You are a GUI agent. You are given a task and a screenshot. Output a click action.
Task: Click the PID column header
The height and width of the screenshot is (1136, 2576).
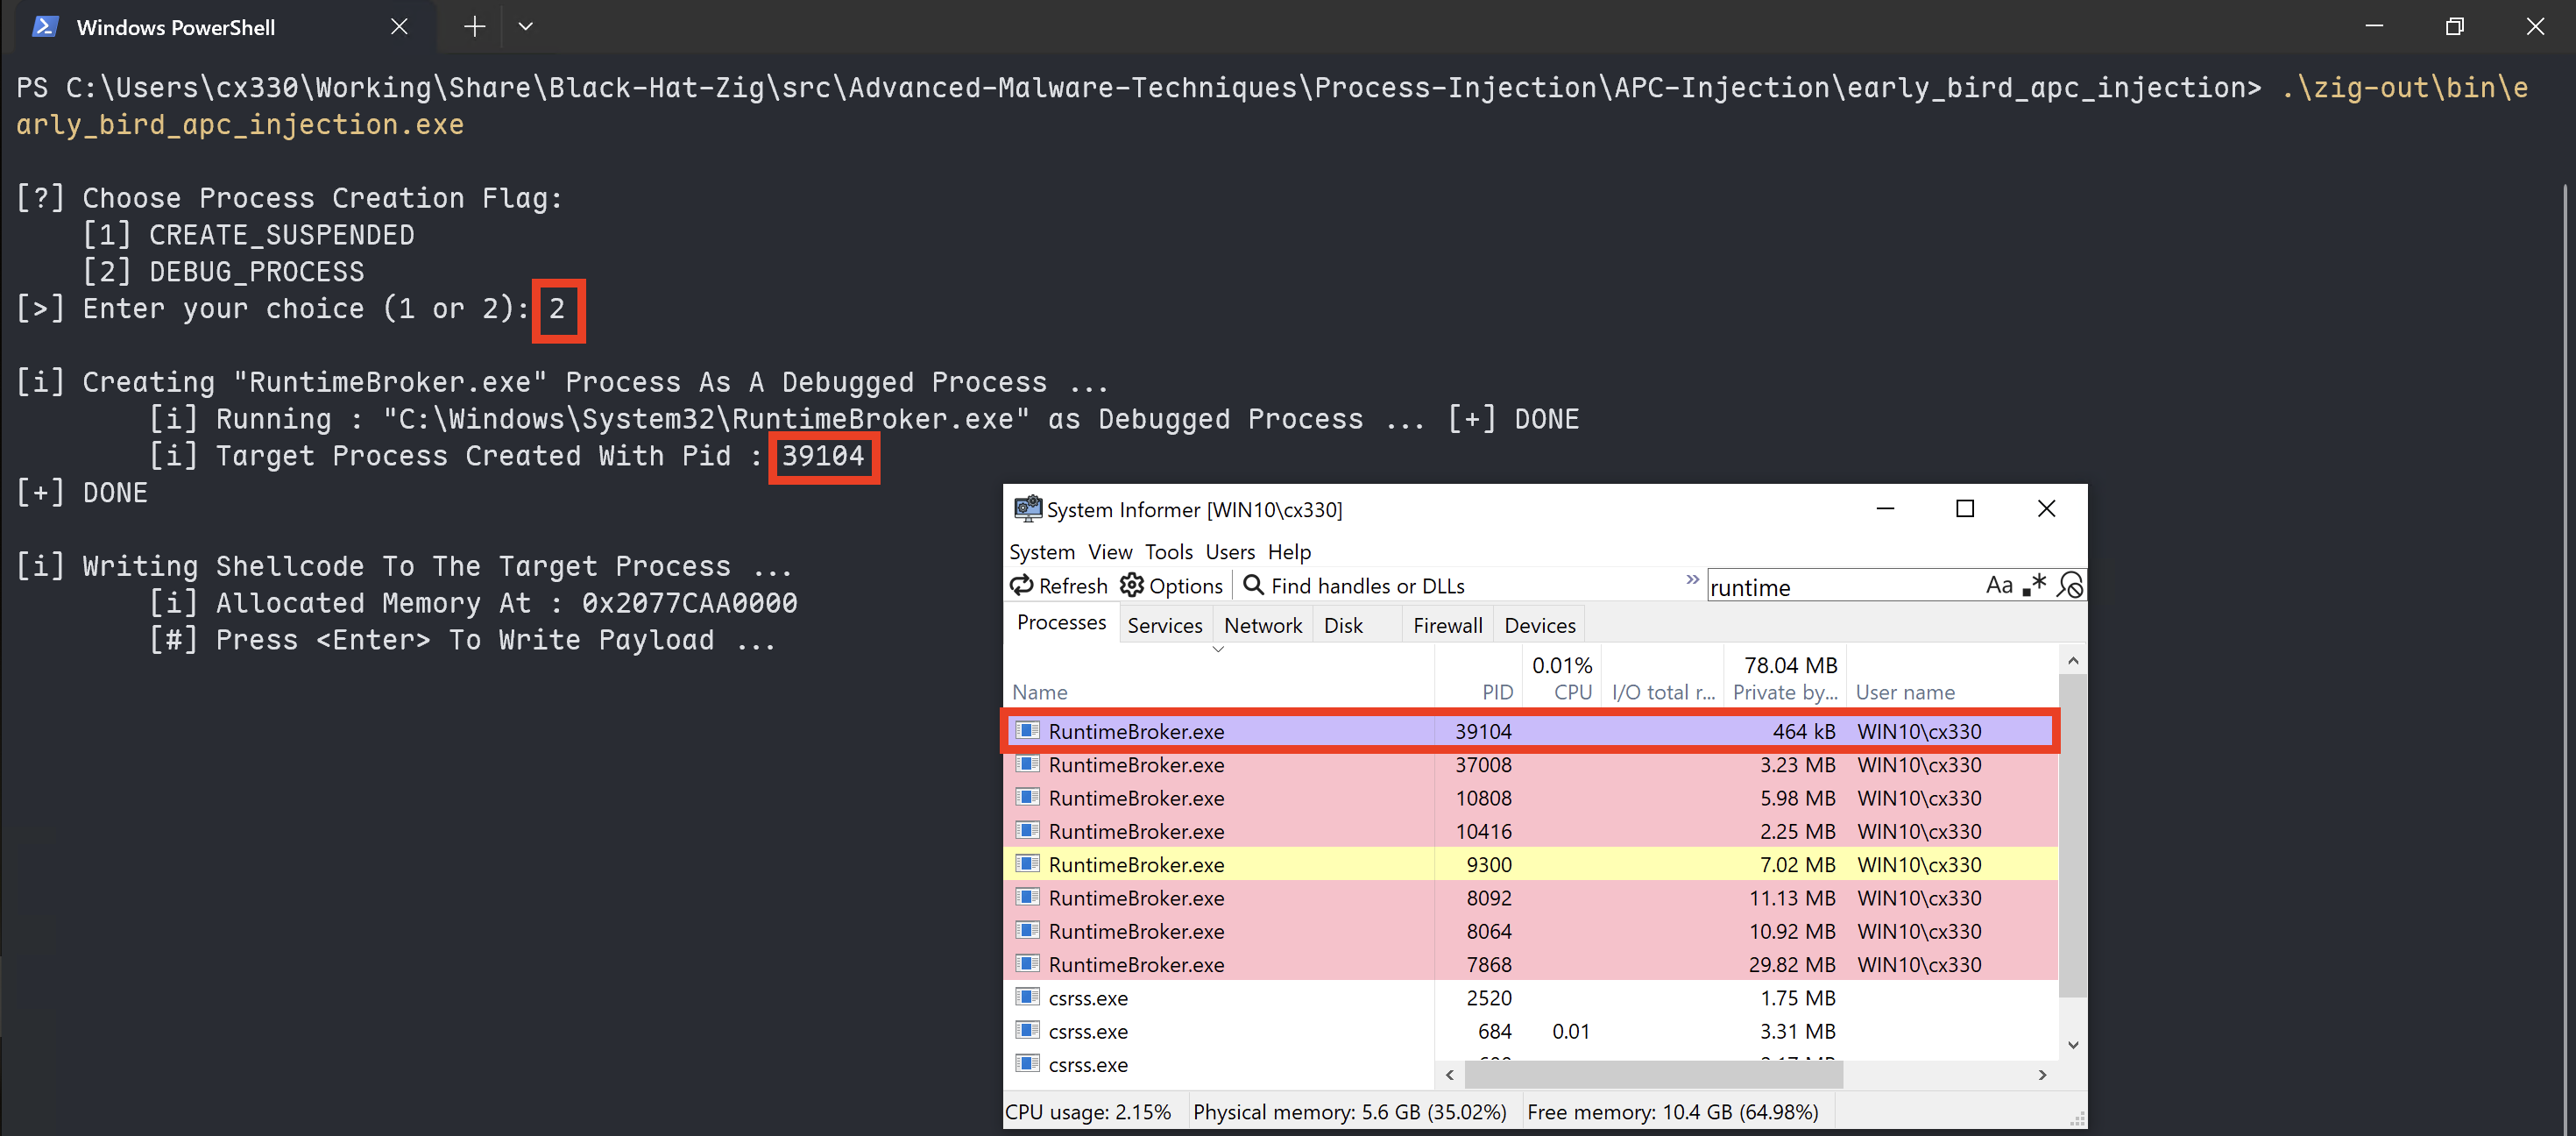click(x=1497, y=692)
